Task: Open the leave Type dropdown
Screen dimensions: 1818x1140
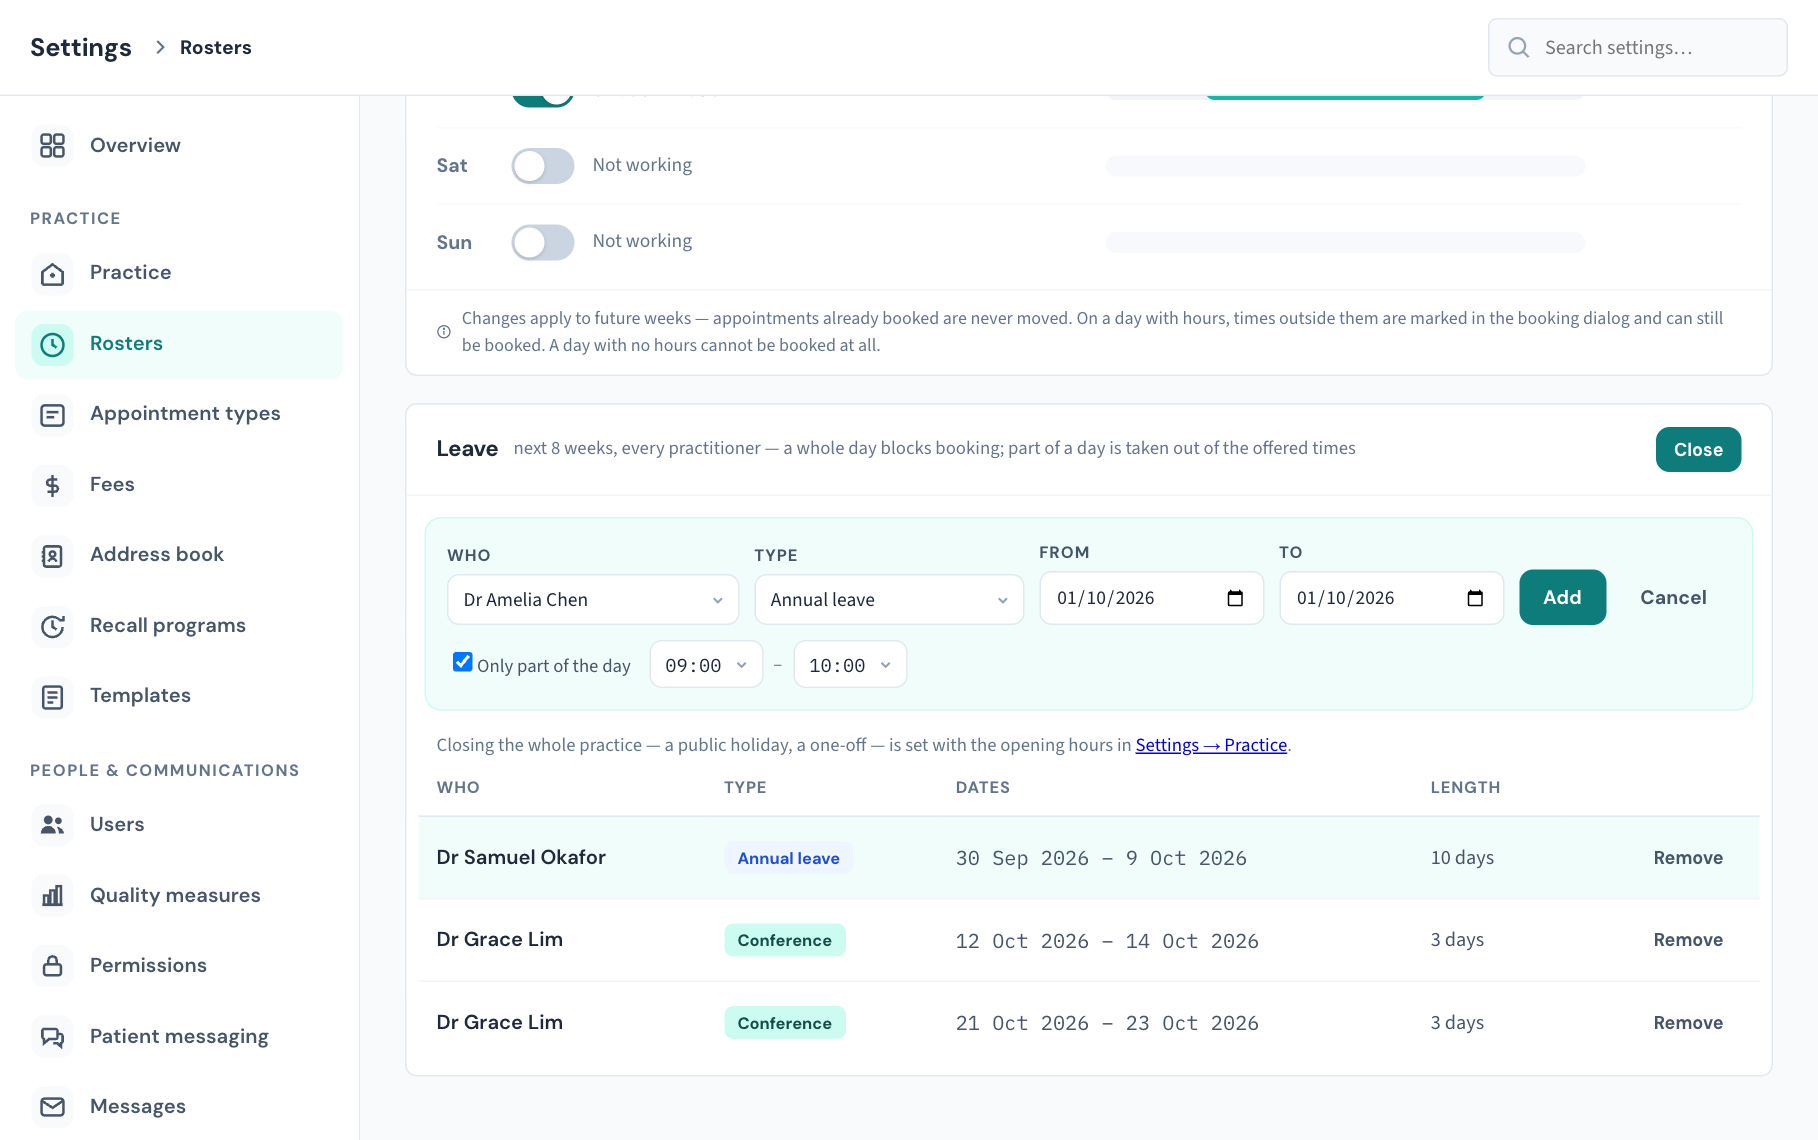Action: [x=889, y=600]
